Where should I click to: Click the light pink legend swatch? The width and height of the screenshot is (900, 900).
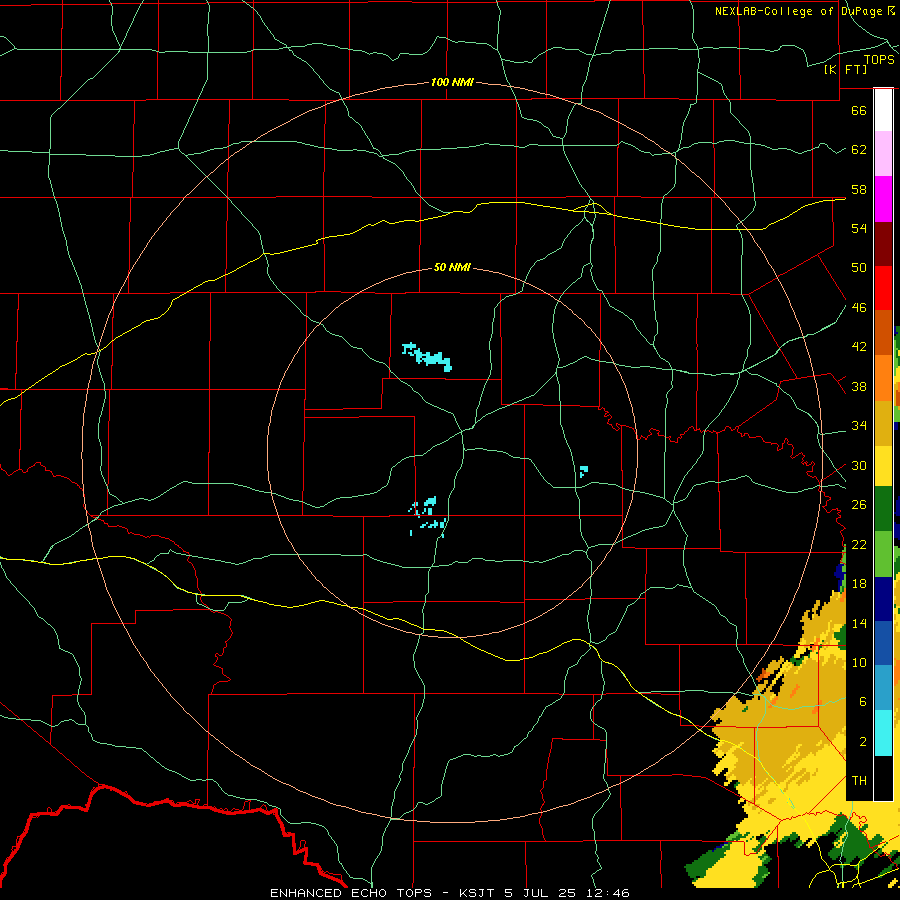883,153
